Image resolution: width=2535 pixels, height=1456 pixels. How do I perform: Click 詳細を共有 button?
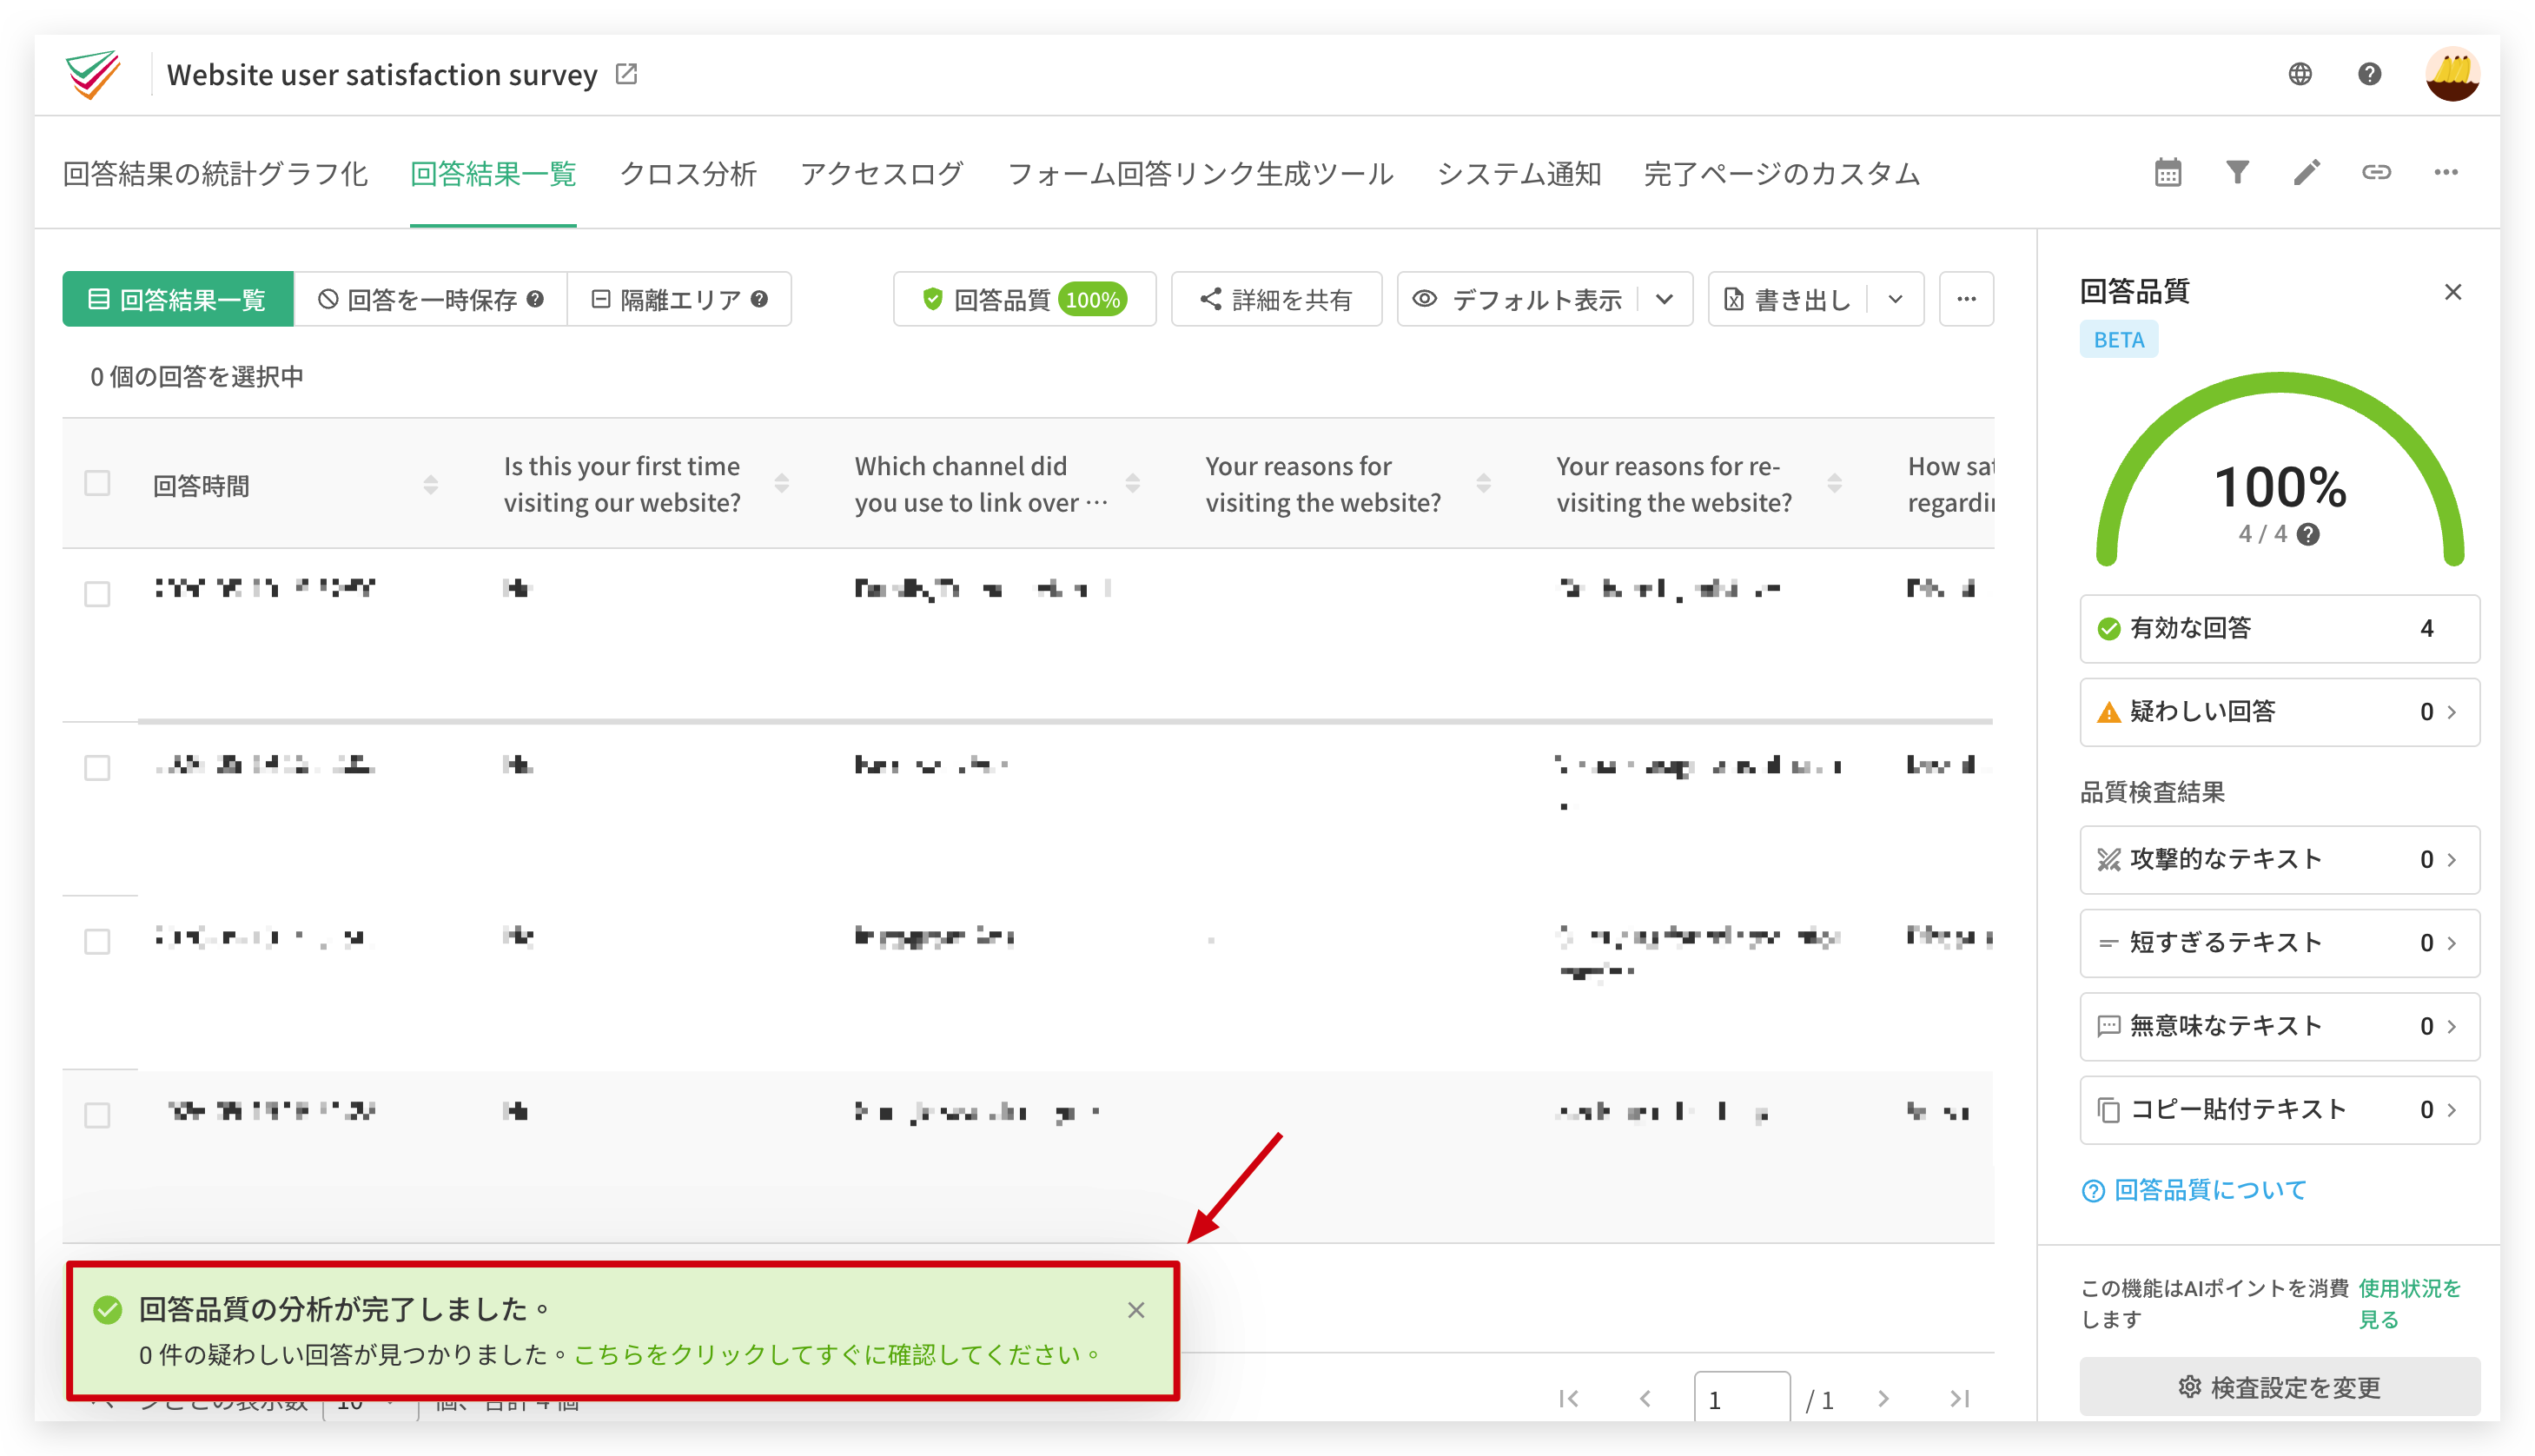click(x=1276, y=299)
